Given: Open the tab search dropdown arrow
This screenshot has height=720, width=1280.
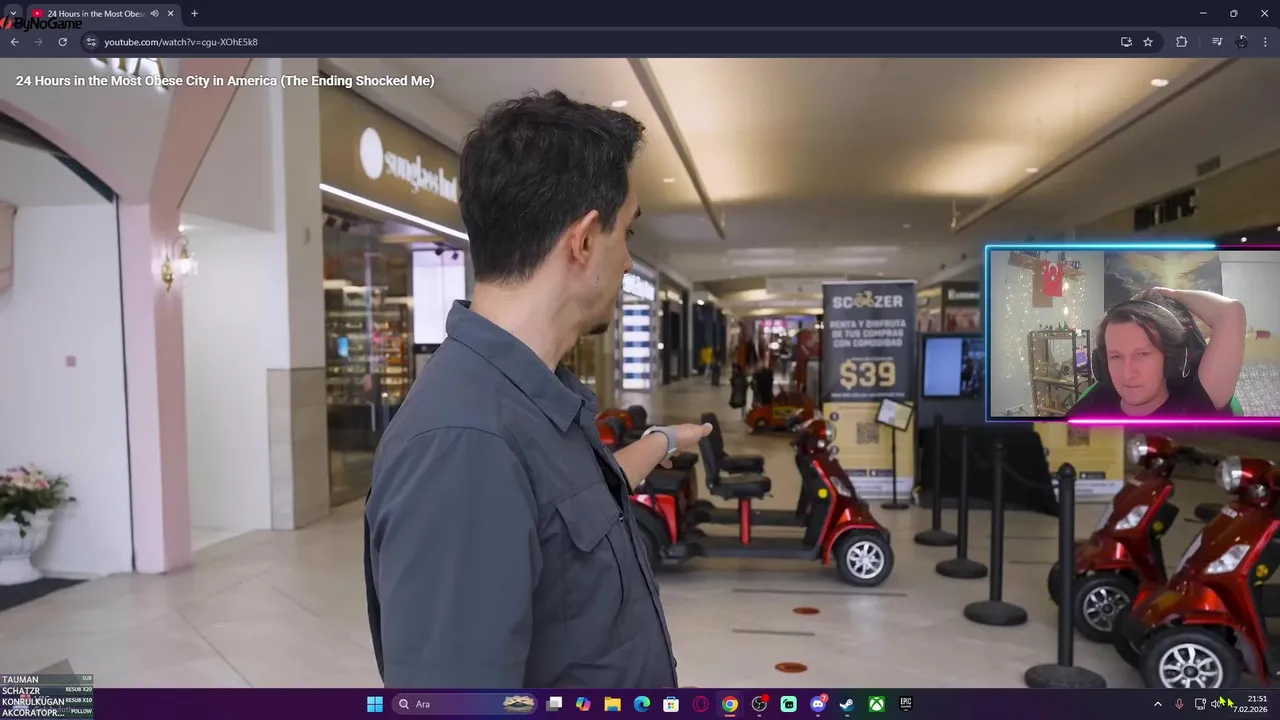Looking at the screenshot, I should 13,13.
